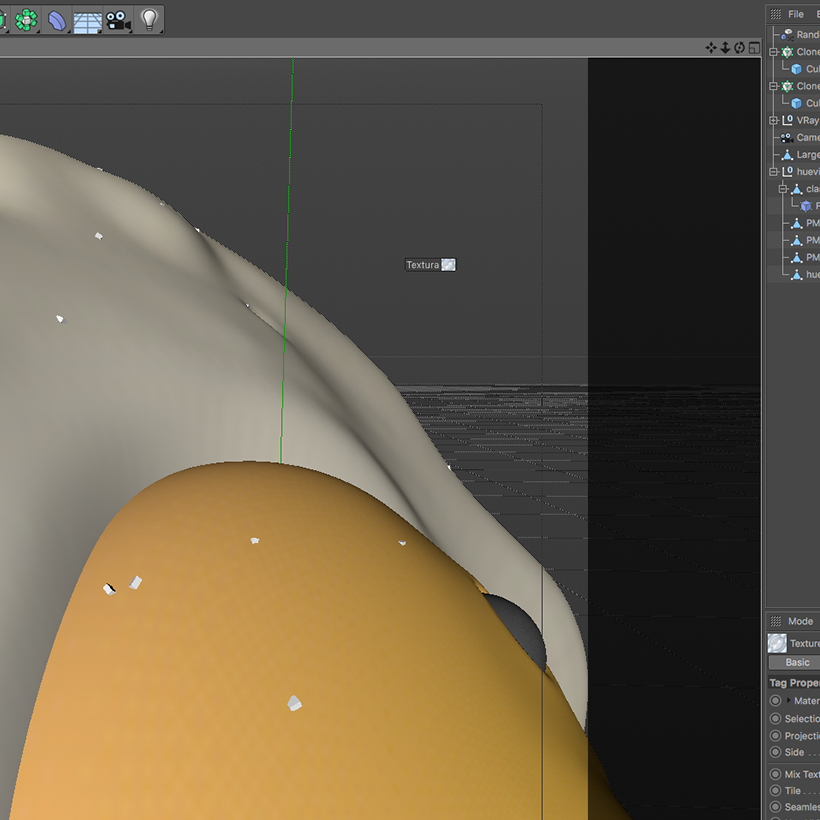This screenshot has width=820, height=820.
Task: Toggle the Side parameter animation dot
Action: pyautogui.click(x=775, y=752)
